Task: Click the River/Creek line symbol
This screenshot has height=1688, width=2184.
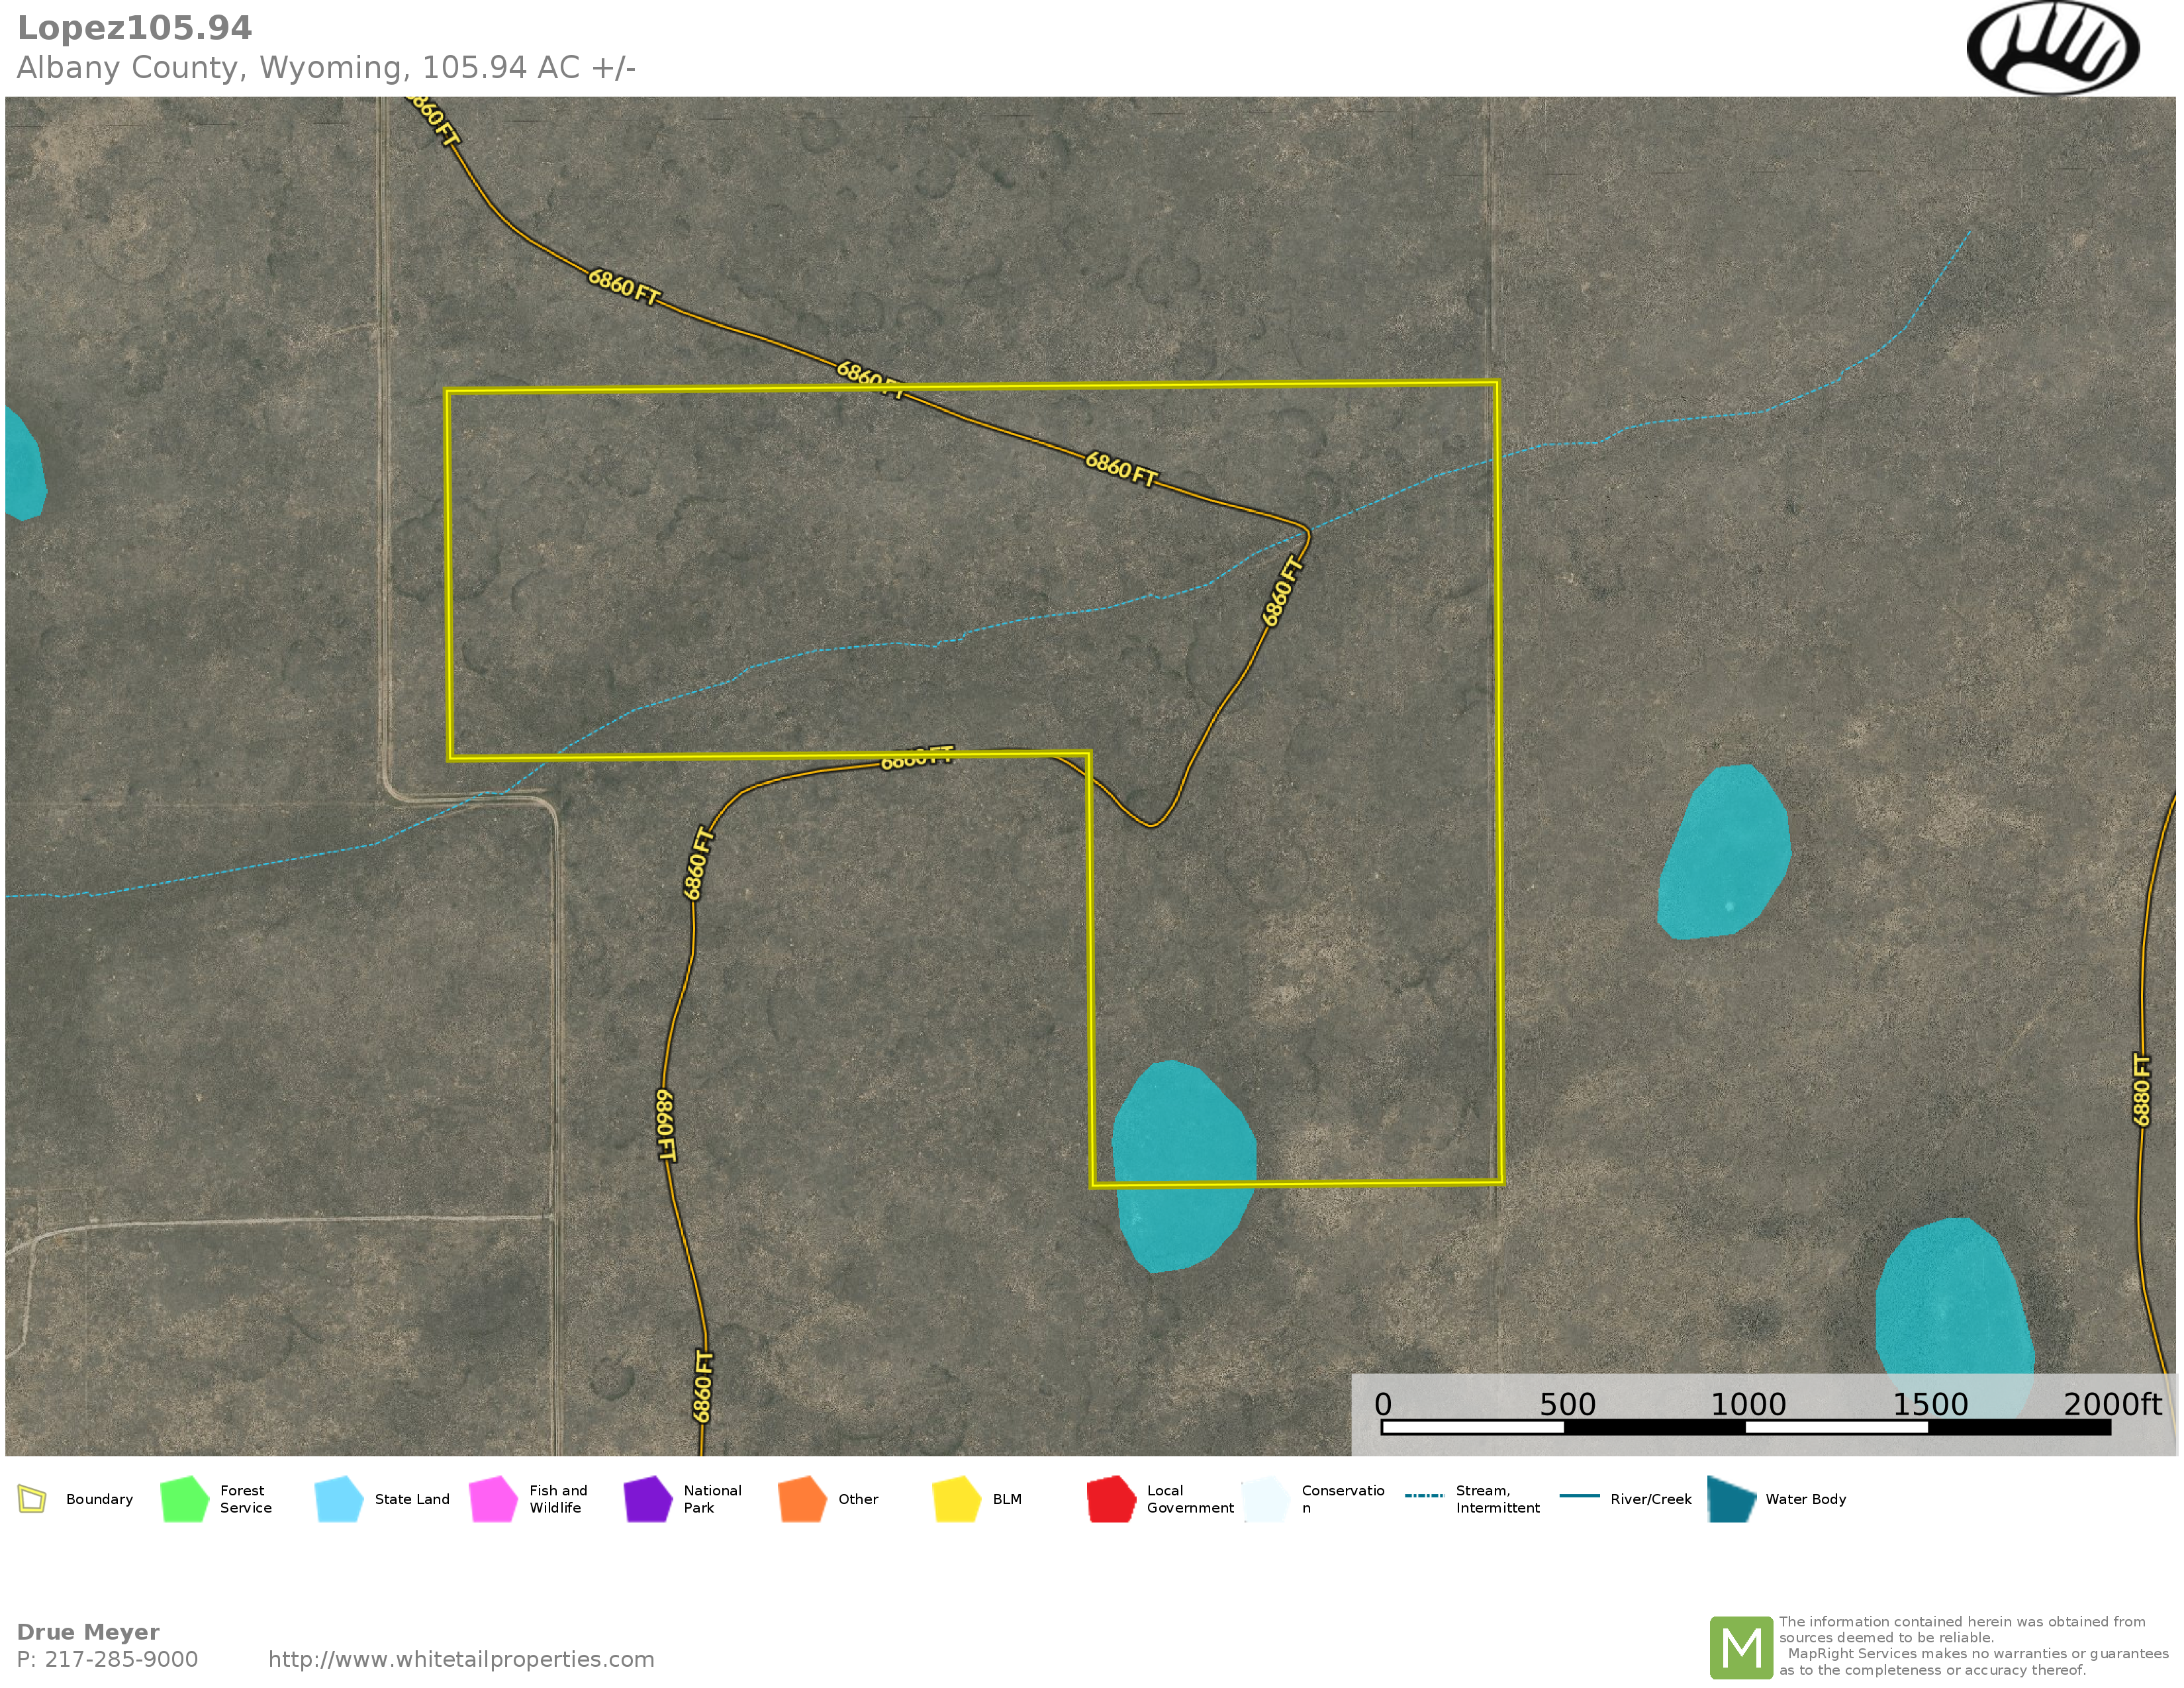Action: click(1579, 1496)
